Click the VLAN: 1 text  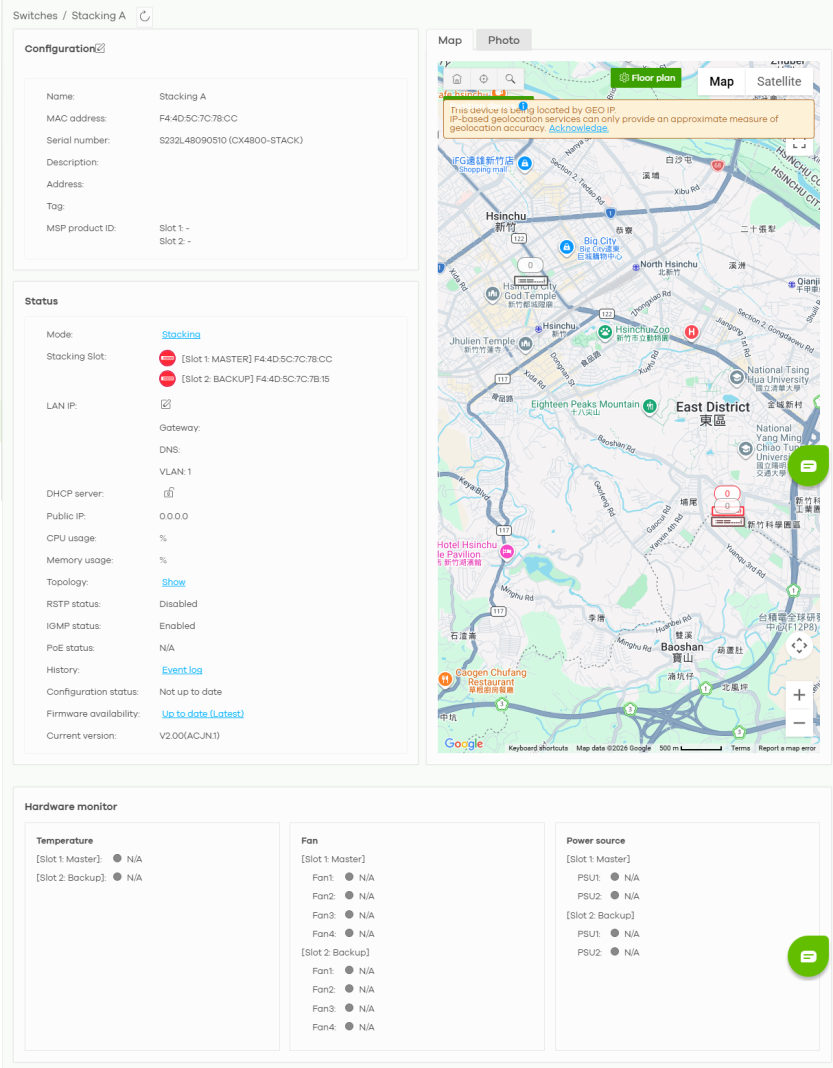175,471
